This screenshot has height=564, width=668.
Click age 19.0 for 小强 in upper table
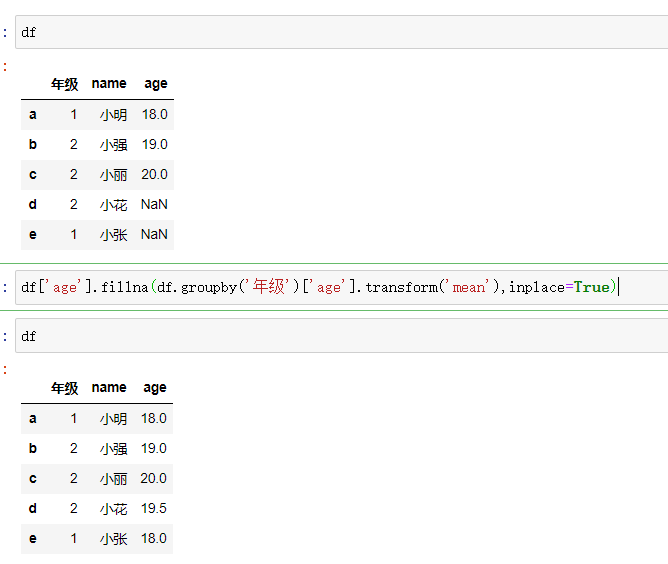155,144
